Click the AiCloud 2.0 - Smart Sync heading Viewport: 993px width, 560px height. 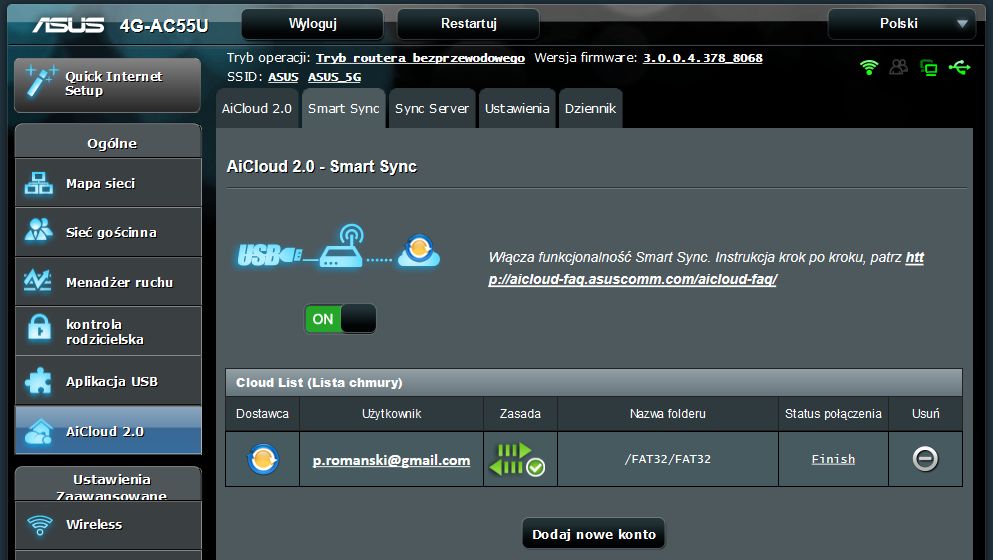click(x=322, y=167)
